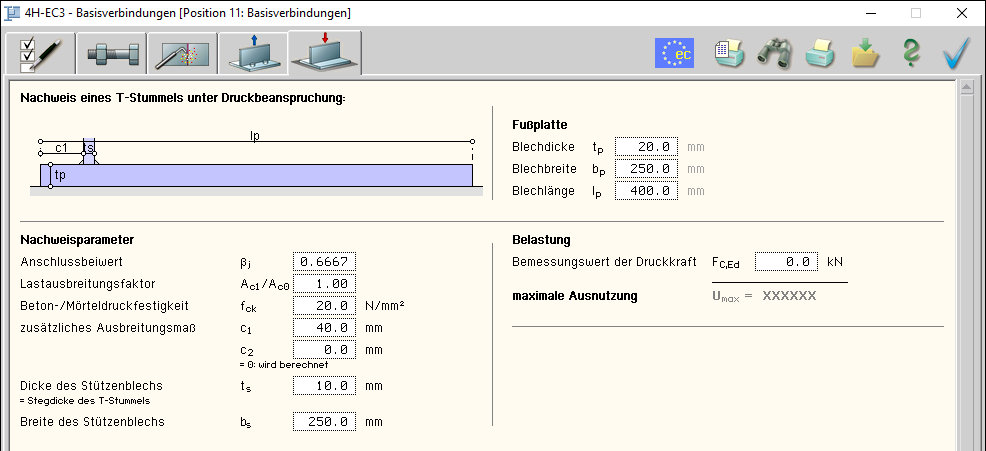Screen dimensions: 986x451
Task: Select the weld seam tab
Action: coord(182,54)
